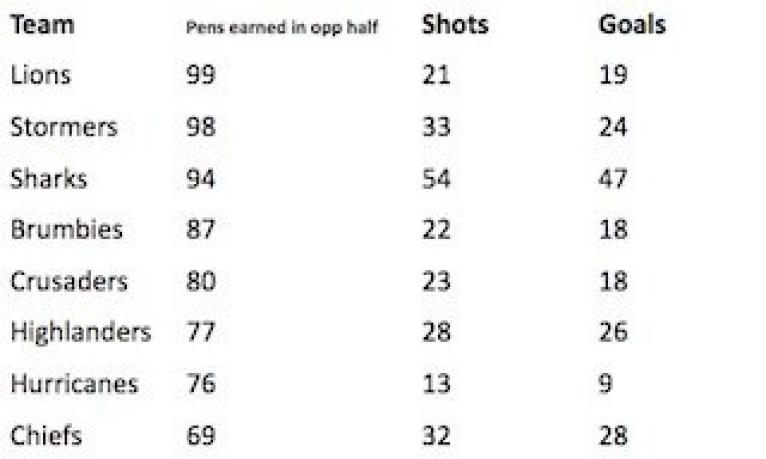Select the Highlanders team name

[80, 332]
